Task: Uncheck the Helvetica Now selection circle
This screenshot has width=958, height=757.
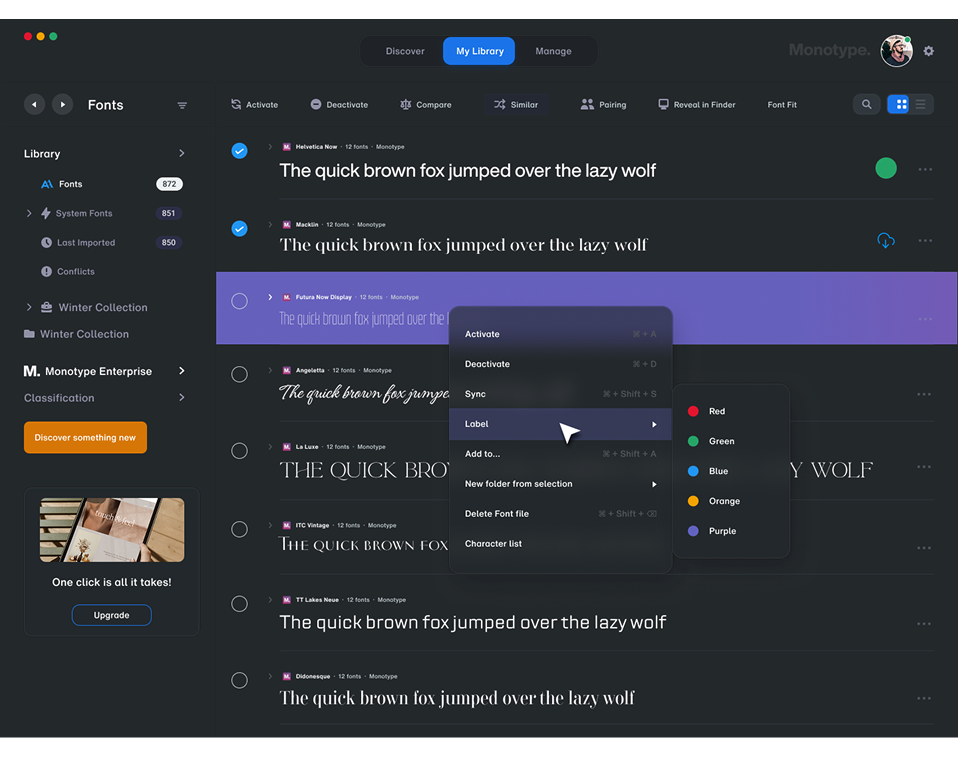Action: coord(239,151)
